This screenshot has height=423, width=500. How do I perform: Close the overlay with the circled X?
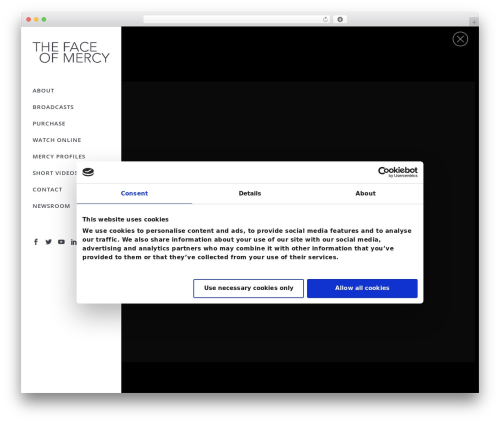tap(460, 39)
